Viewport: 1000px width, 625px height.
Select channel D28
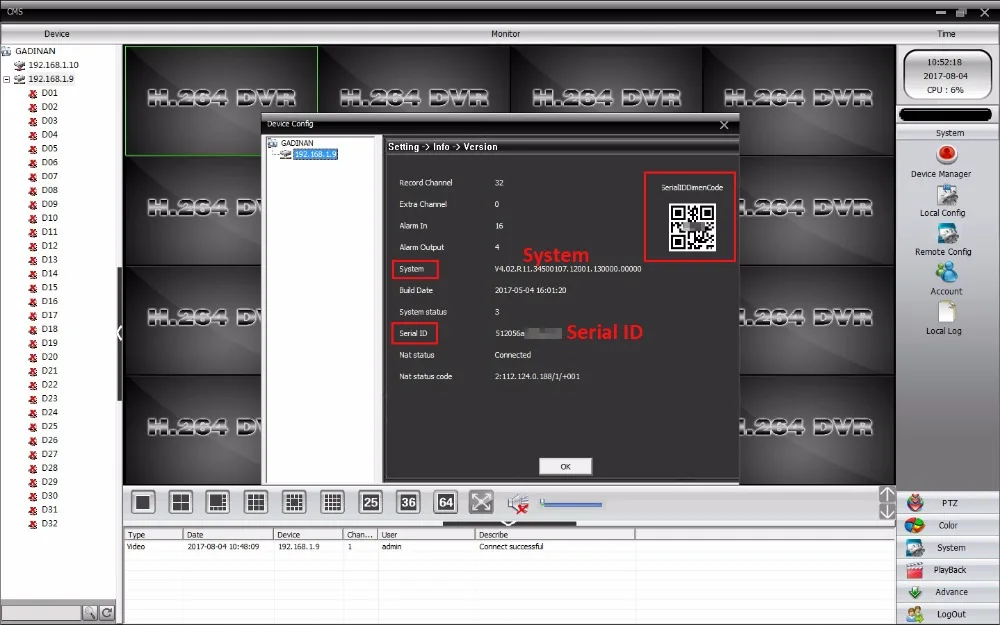pyautogui.click(x=49, y=468)
